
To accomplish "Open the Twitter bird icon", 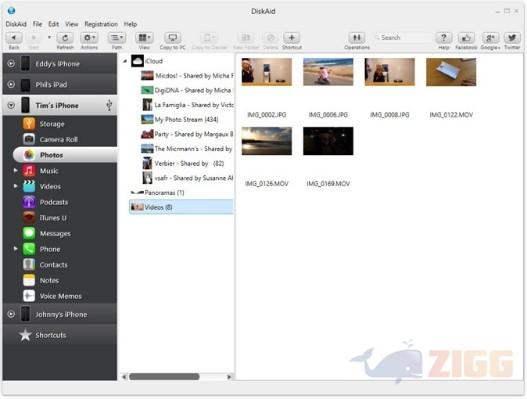I will (512, 38).
